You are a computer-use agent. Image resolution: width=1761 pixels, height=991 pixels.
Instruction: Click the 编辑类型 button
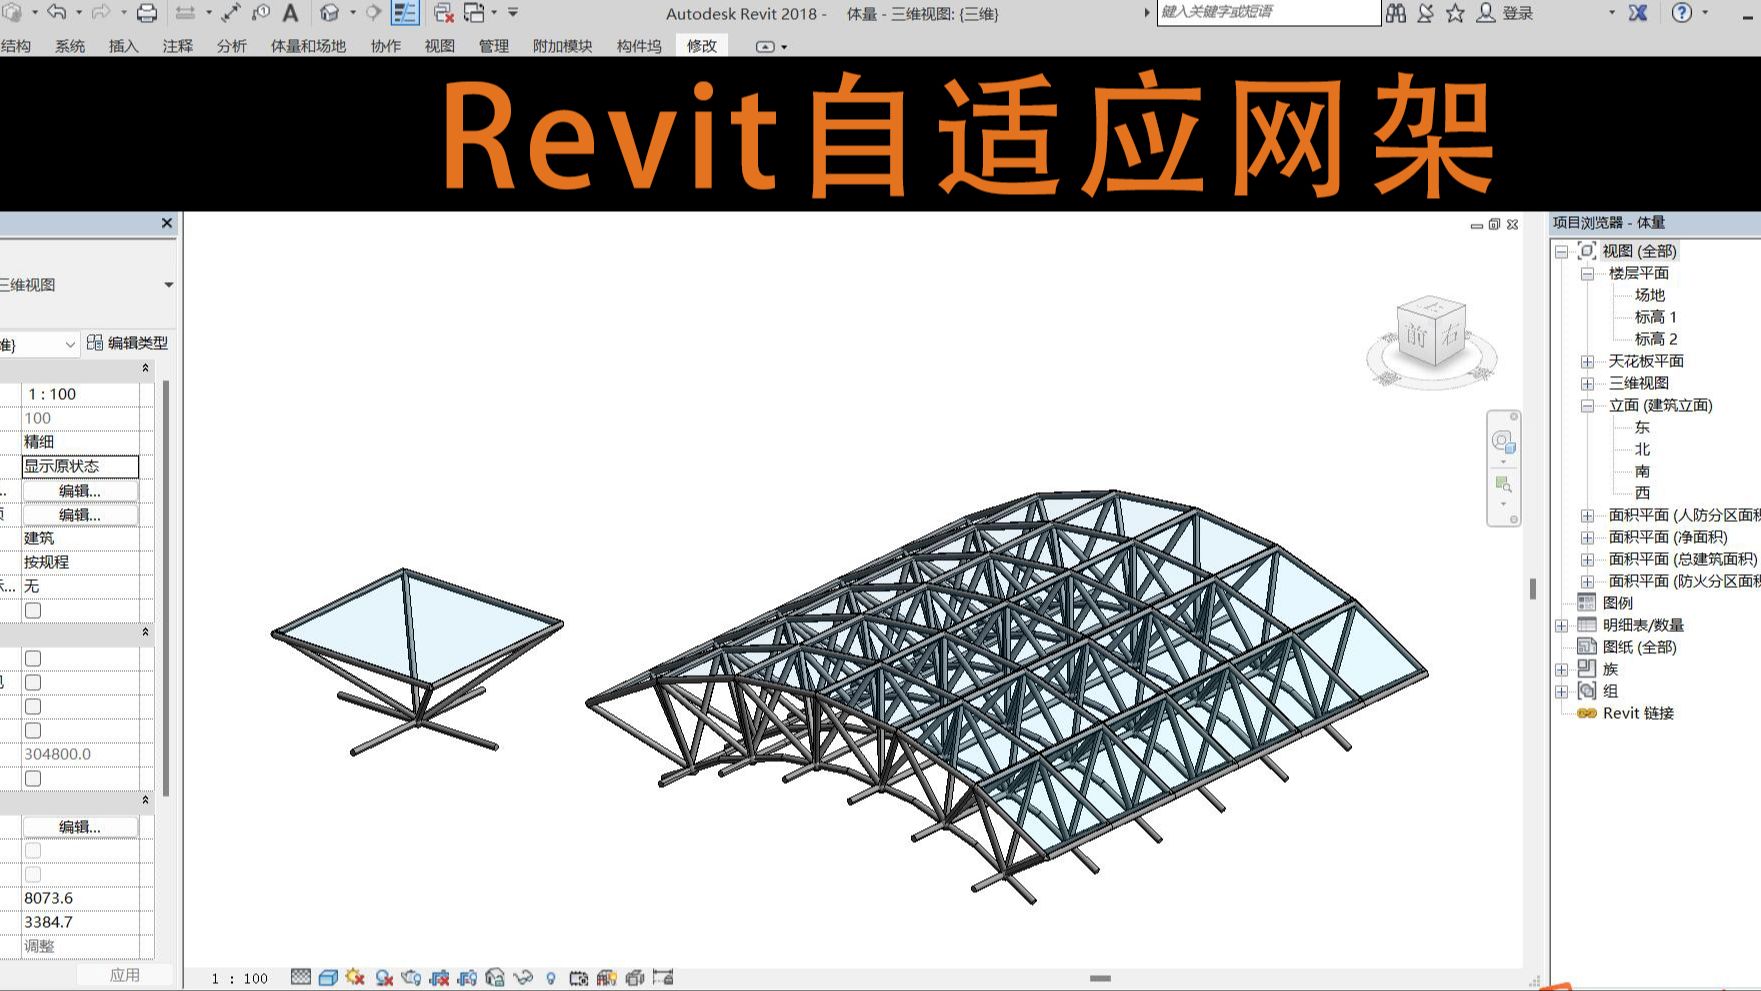pos(128,343)
